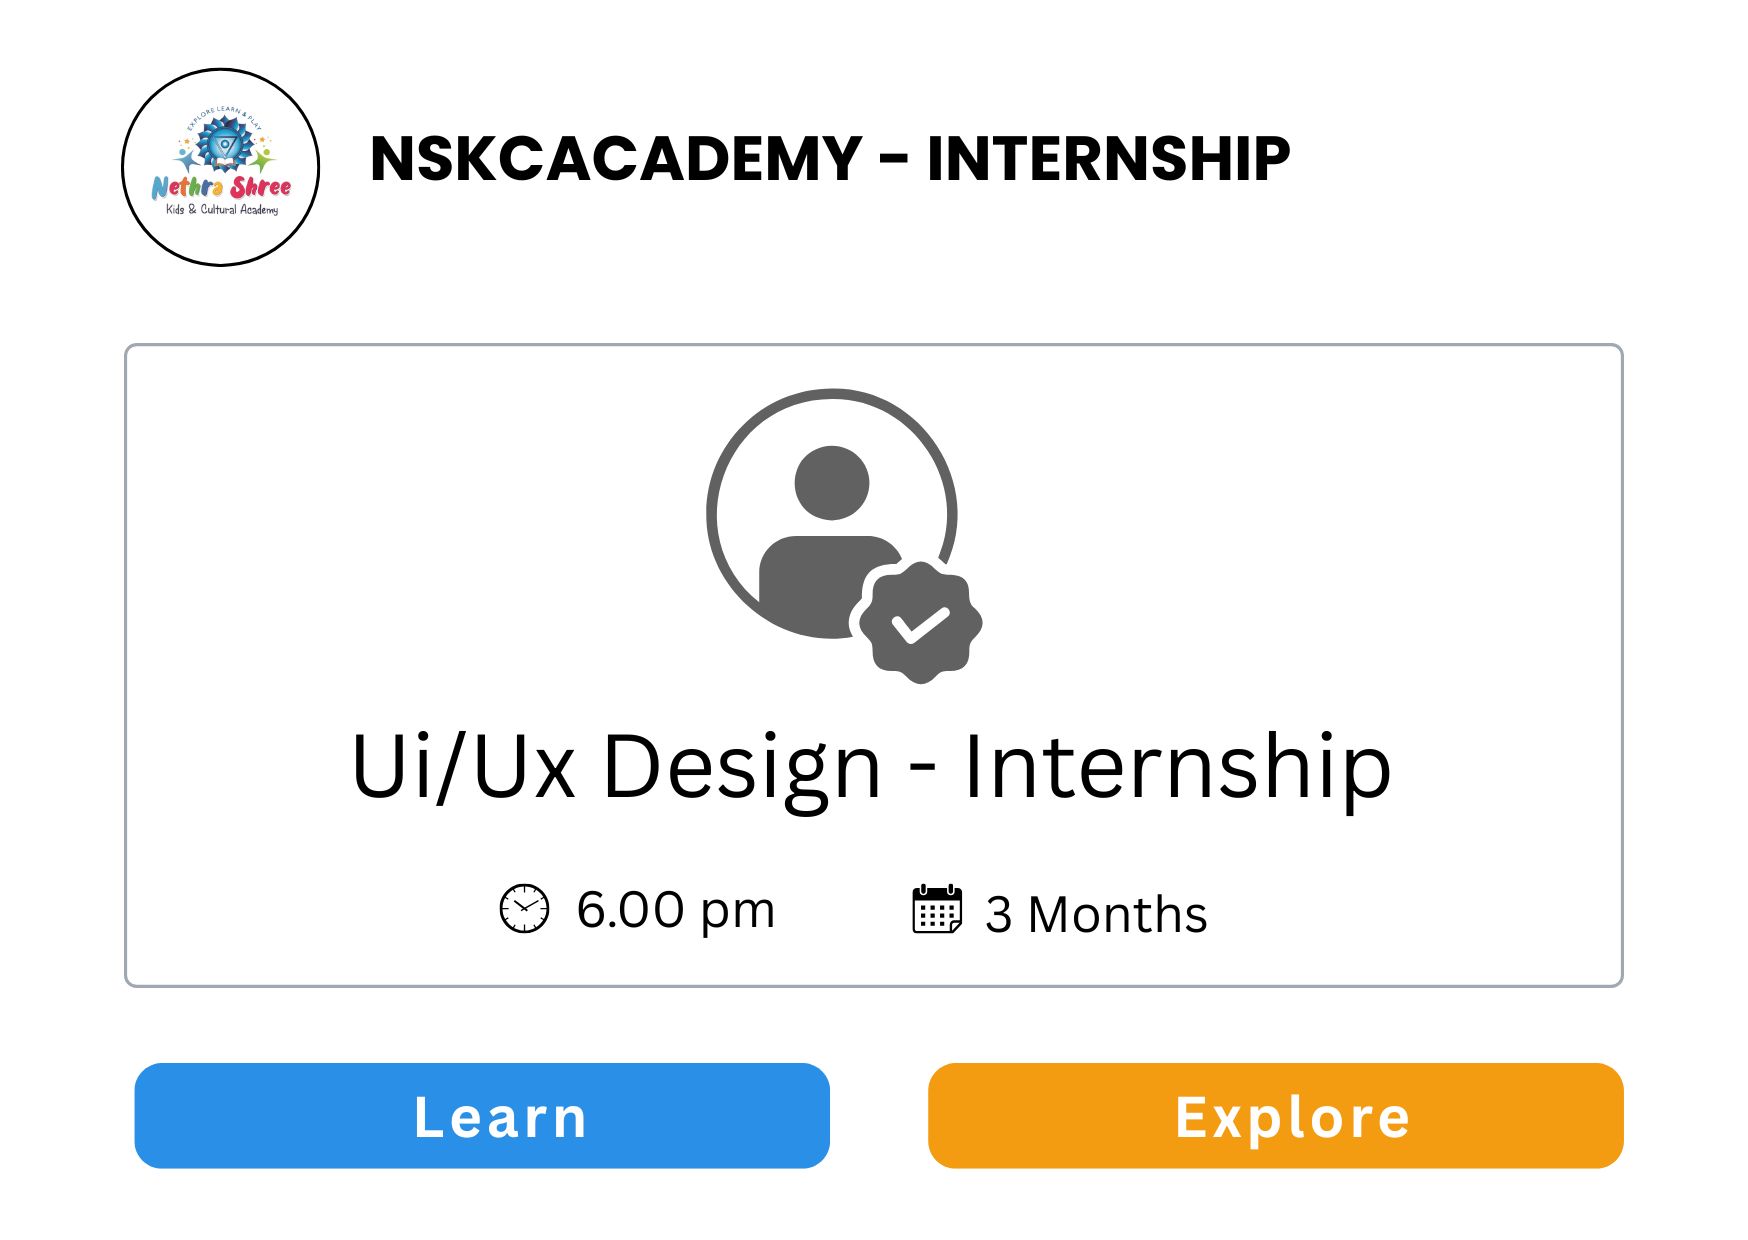
Task: Click the clock icon beside 6.00 pm
Action: [x=524, y=909]
